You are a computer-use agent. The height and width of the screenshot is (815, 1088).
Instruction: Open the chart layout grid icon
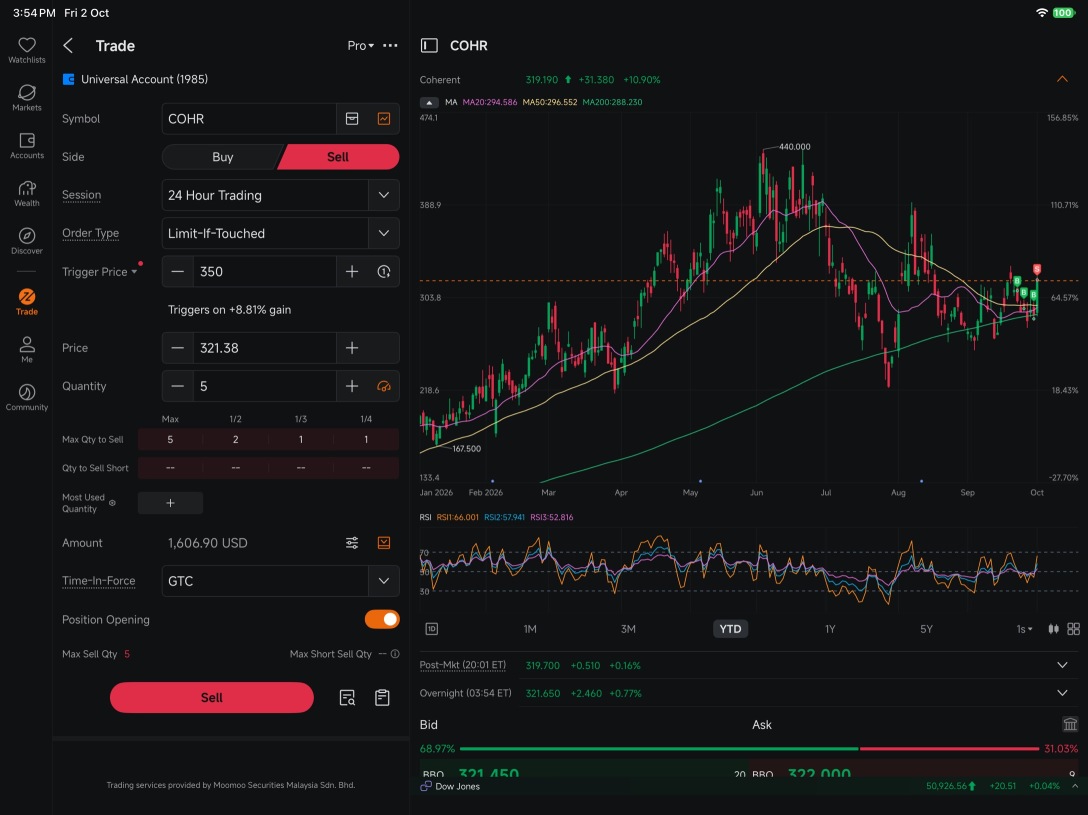[x=1073, y=629]
